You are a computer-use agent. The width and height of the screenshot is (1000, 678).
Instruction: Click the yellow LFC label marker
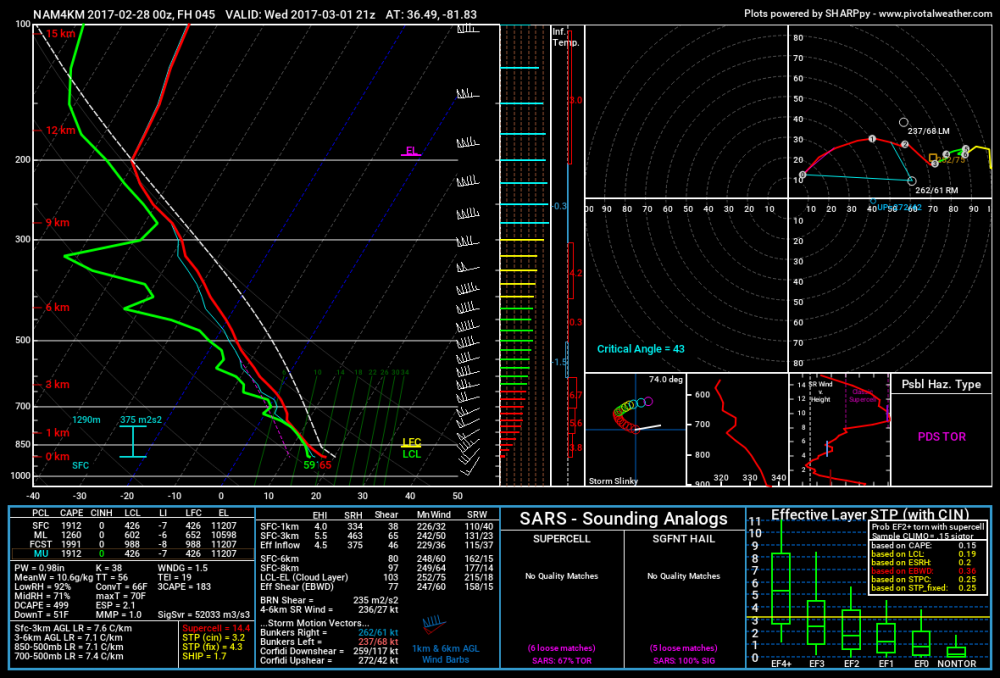[411, 442]
